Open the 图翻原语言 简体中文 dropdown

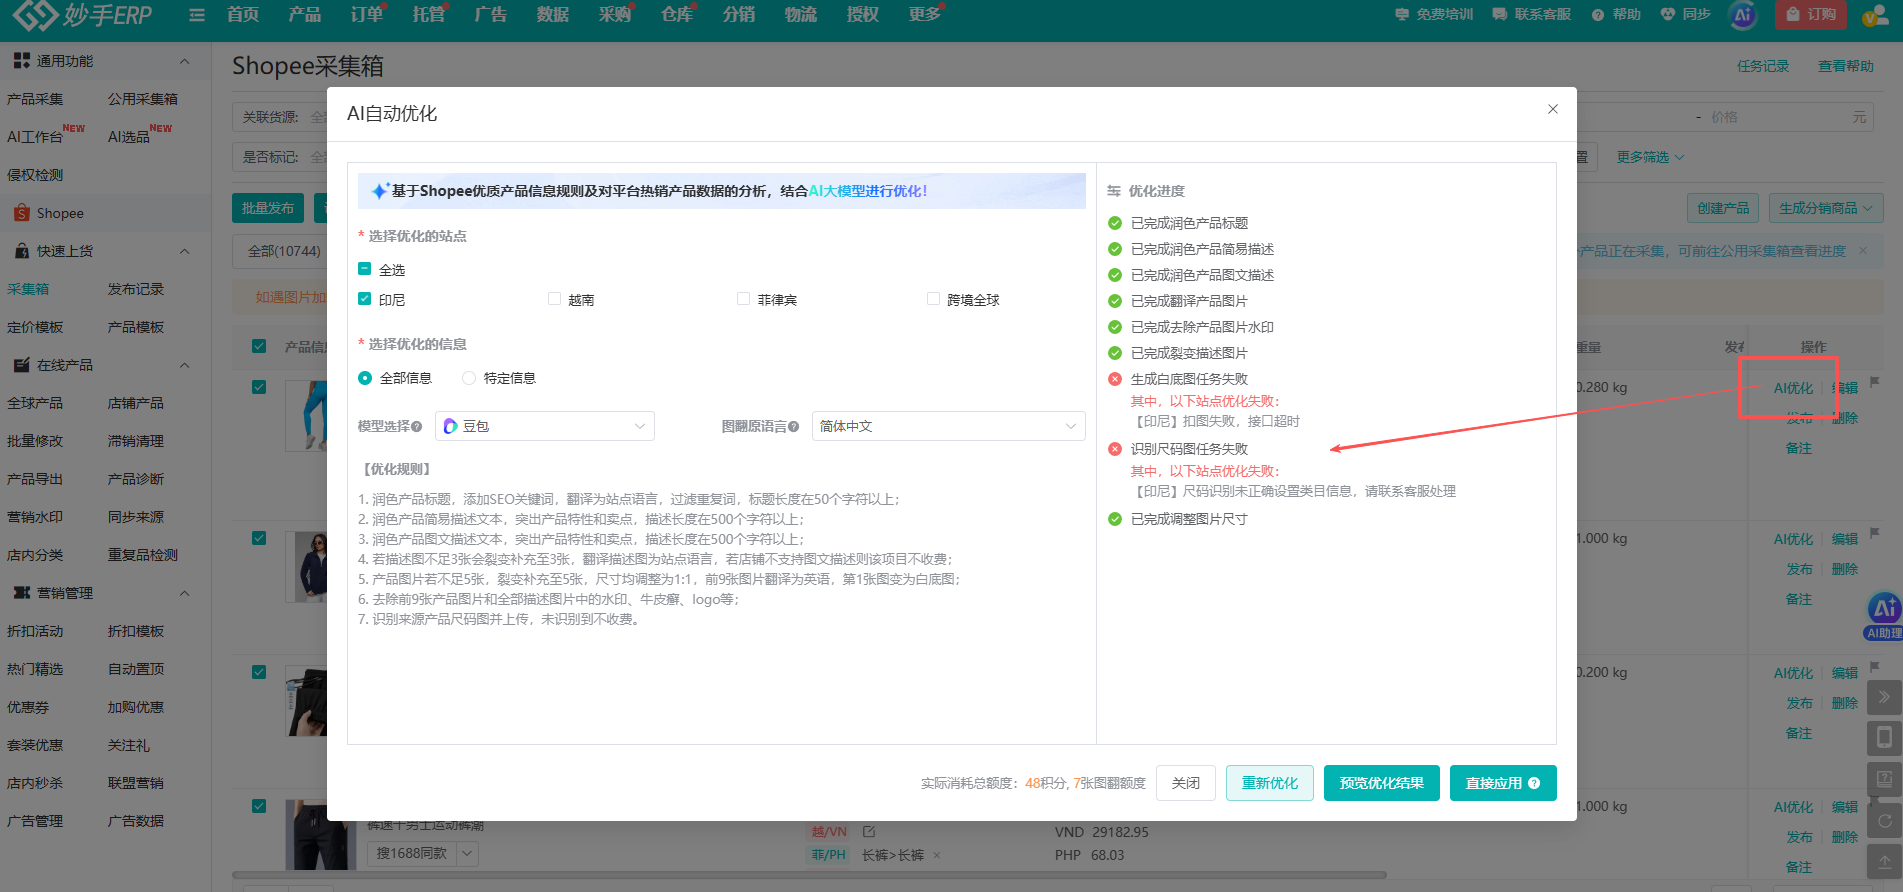pyautogui.click(x=948, y=426)
